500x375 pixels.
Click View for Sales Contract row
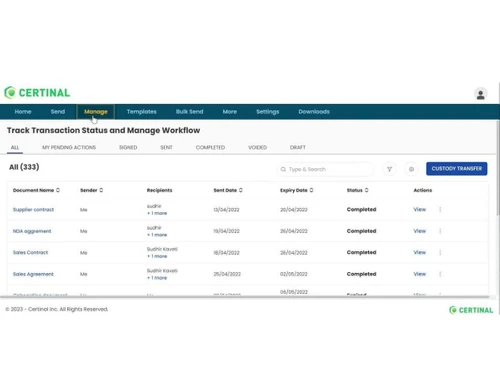click(420, 253)
